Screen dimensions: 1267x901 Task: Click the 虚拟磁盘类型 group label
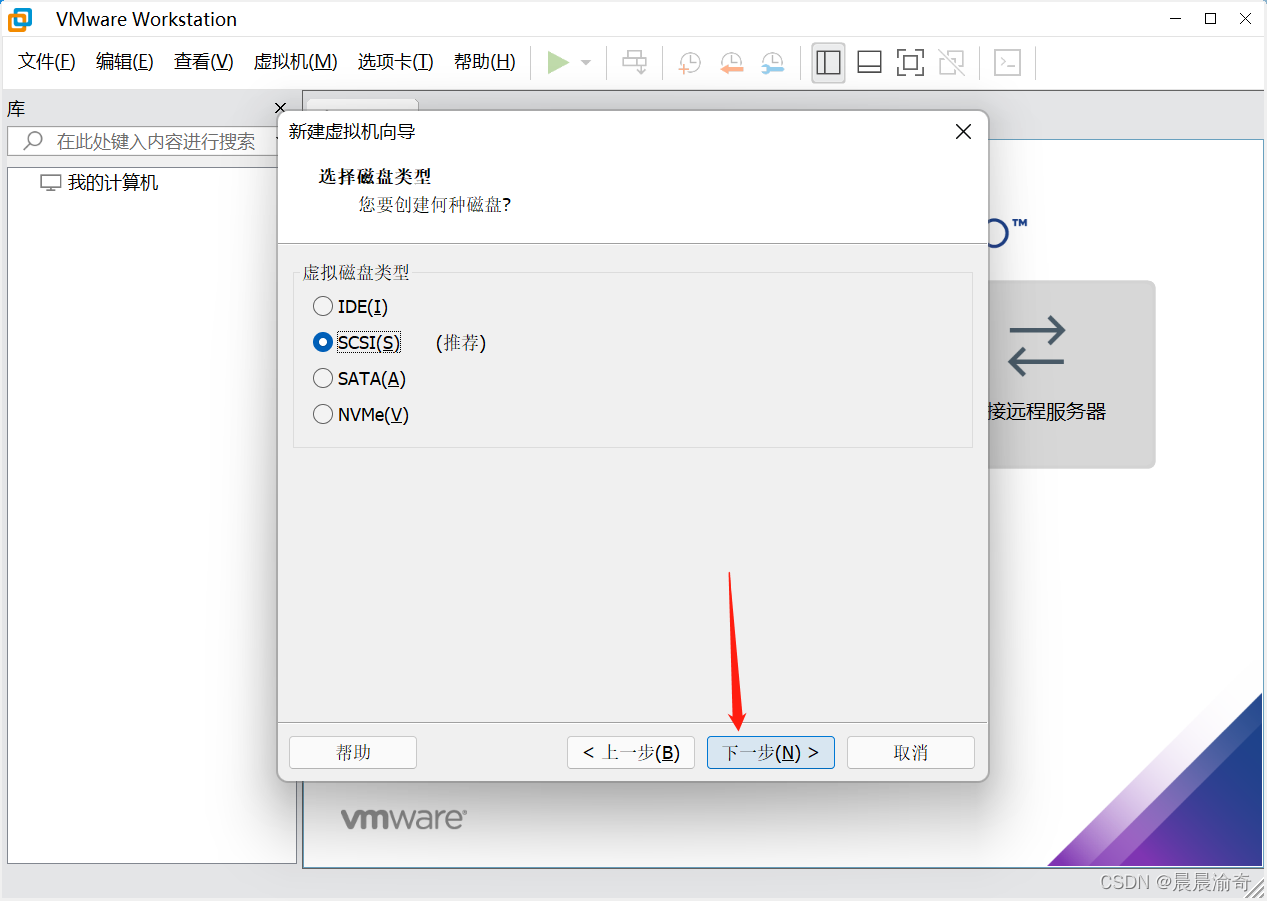point(356,272)
